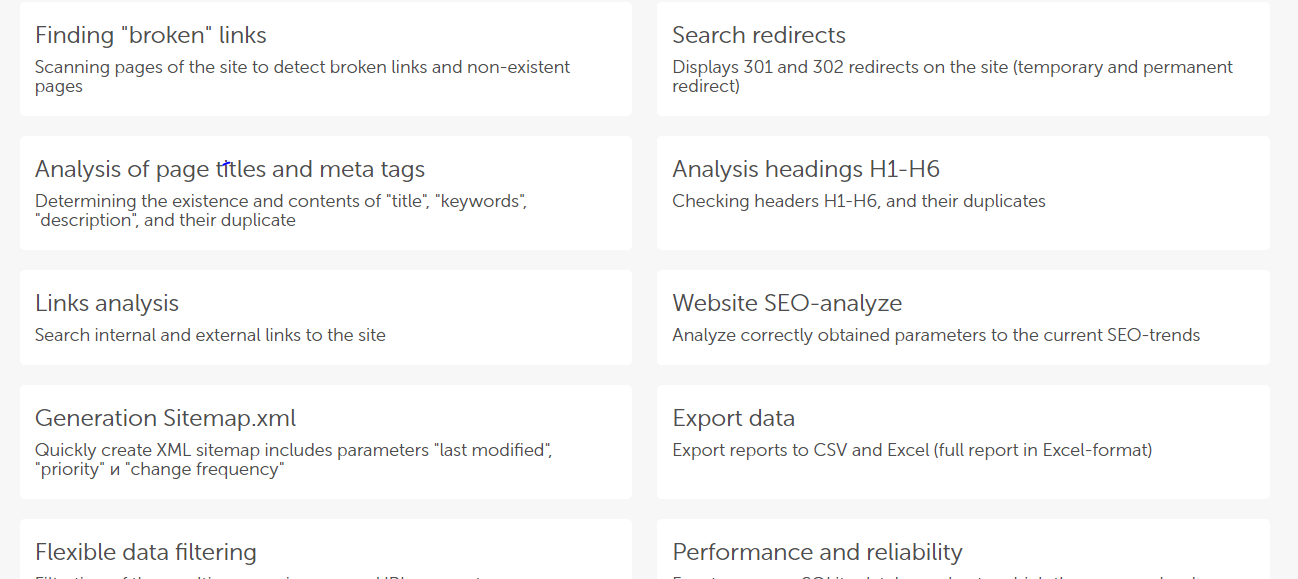Viewport: 1298px width, 579px height.
Task: Open the Export data feature heading
Action: point(733,418)
